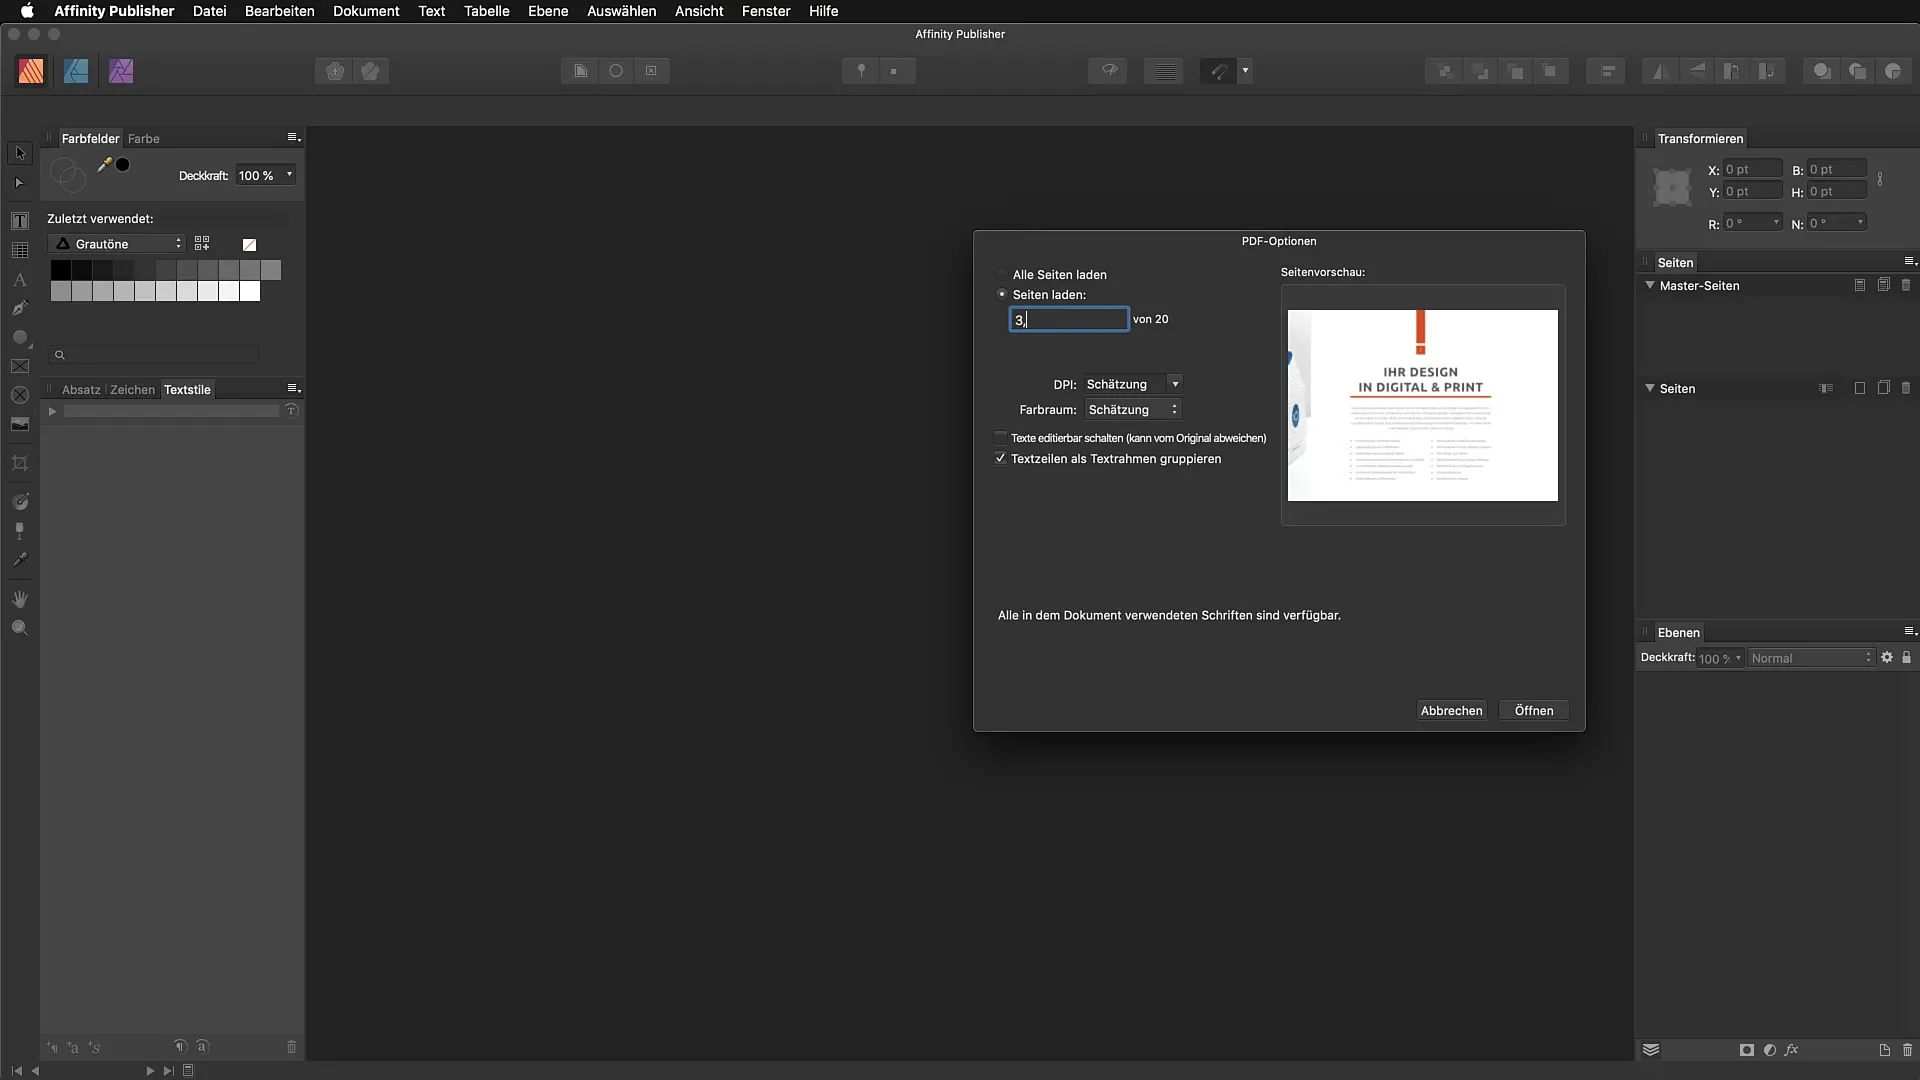Image resolution: width=1920 pixels, height=1080 pixels.
Task: Click the Seiten laden page number field
Action: (x=1069, y=319)
